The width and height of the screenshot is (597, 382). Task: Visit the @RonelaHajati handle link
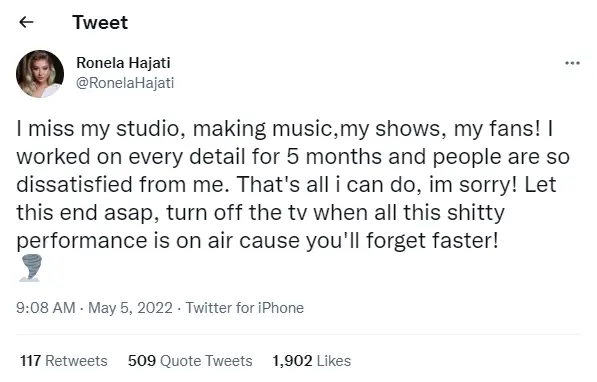pos(125,83)
